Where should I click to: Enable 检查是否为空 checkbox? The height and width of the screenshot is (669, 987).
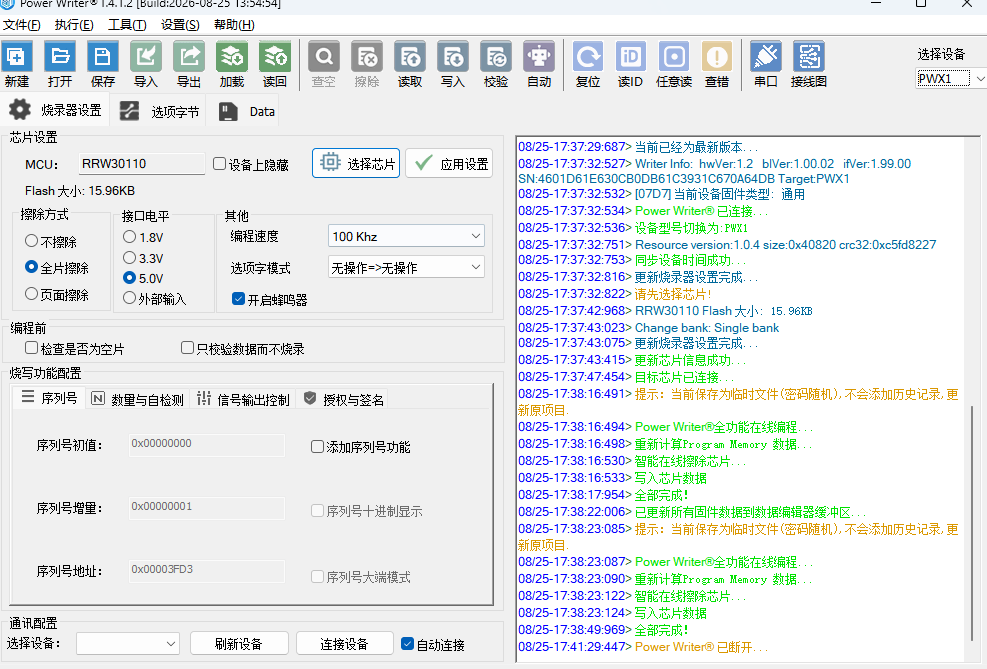31,348
